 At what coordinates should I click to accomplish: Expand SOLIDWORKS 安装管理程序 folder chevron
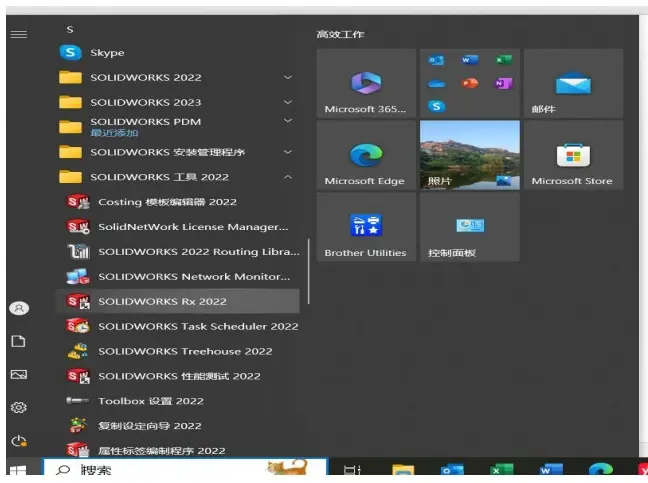coord(288,152)
